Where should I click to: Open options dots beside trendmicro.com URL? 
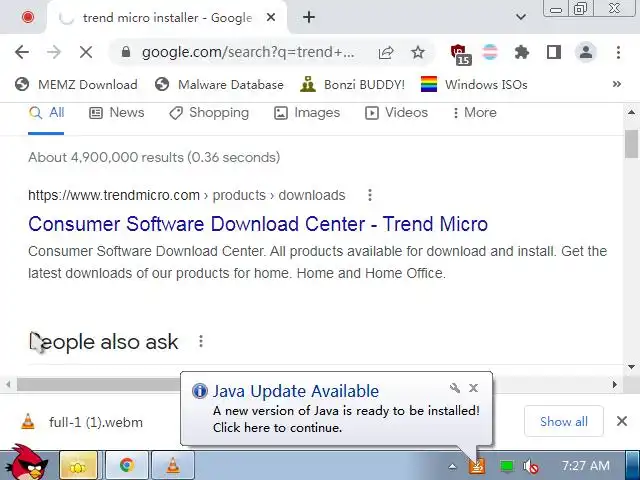(370, 195)
